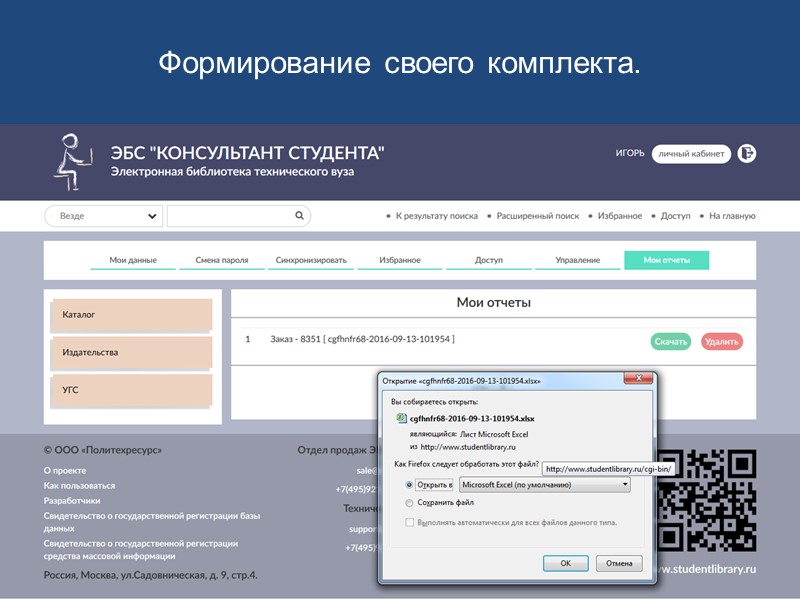
Task: Click the QR code image
Action: 707,500
